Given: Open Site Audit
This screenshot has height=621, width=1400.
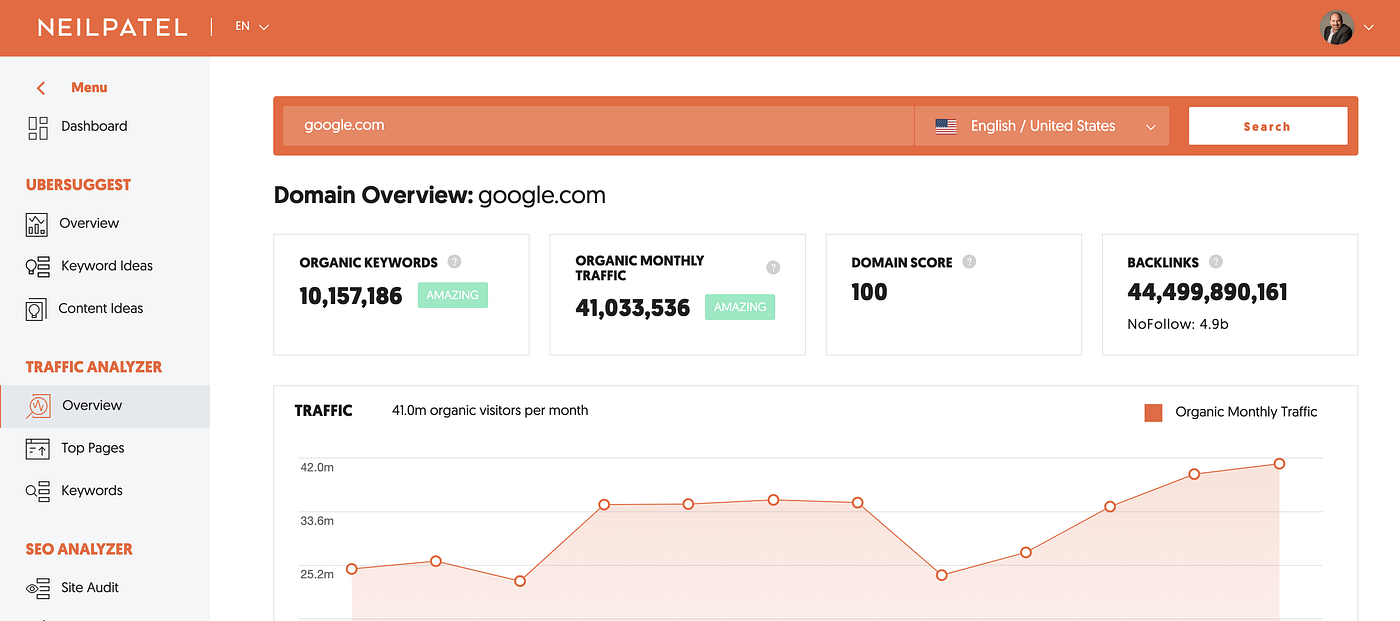Looking at the screenshot, I should coord(90,587).
